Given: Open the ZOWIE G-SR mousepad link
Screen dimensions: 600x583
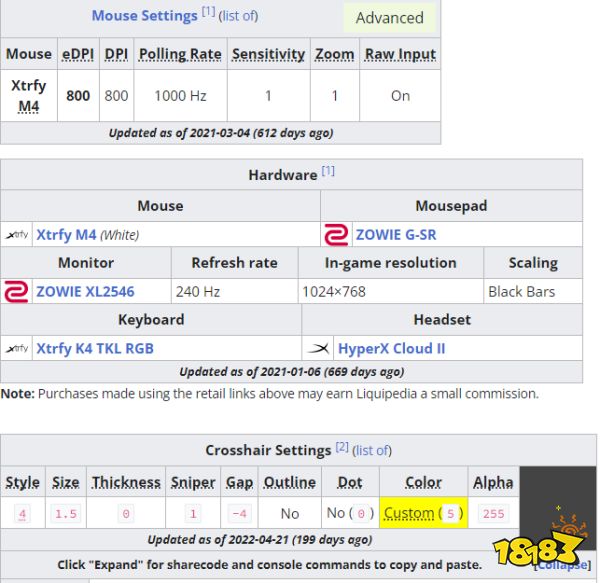Looking at the screenshot, I should click(x=396, y=235).
